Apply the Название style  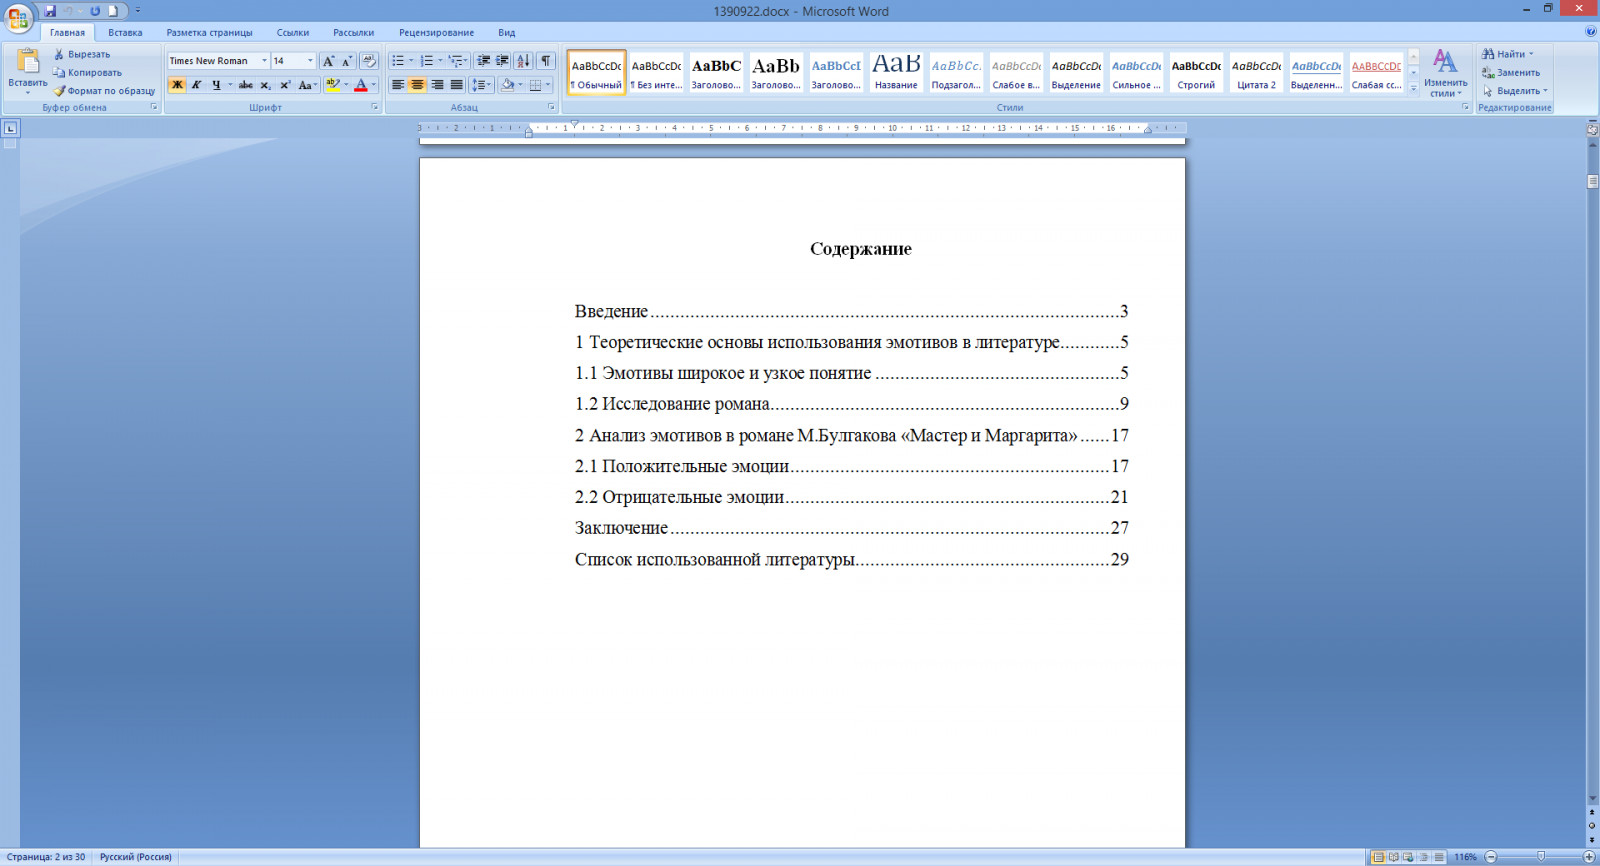[896, 73]
